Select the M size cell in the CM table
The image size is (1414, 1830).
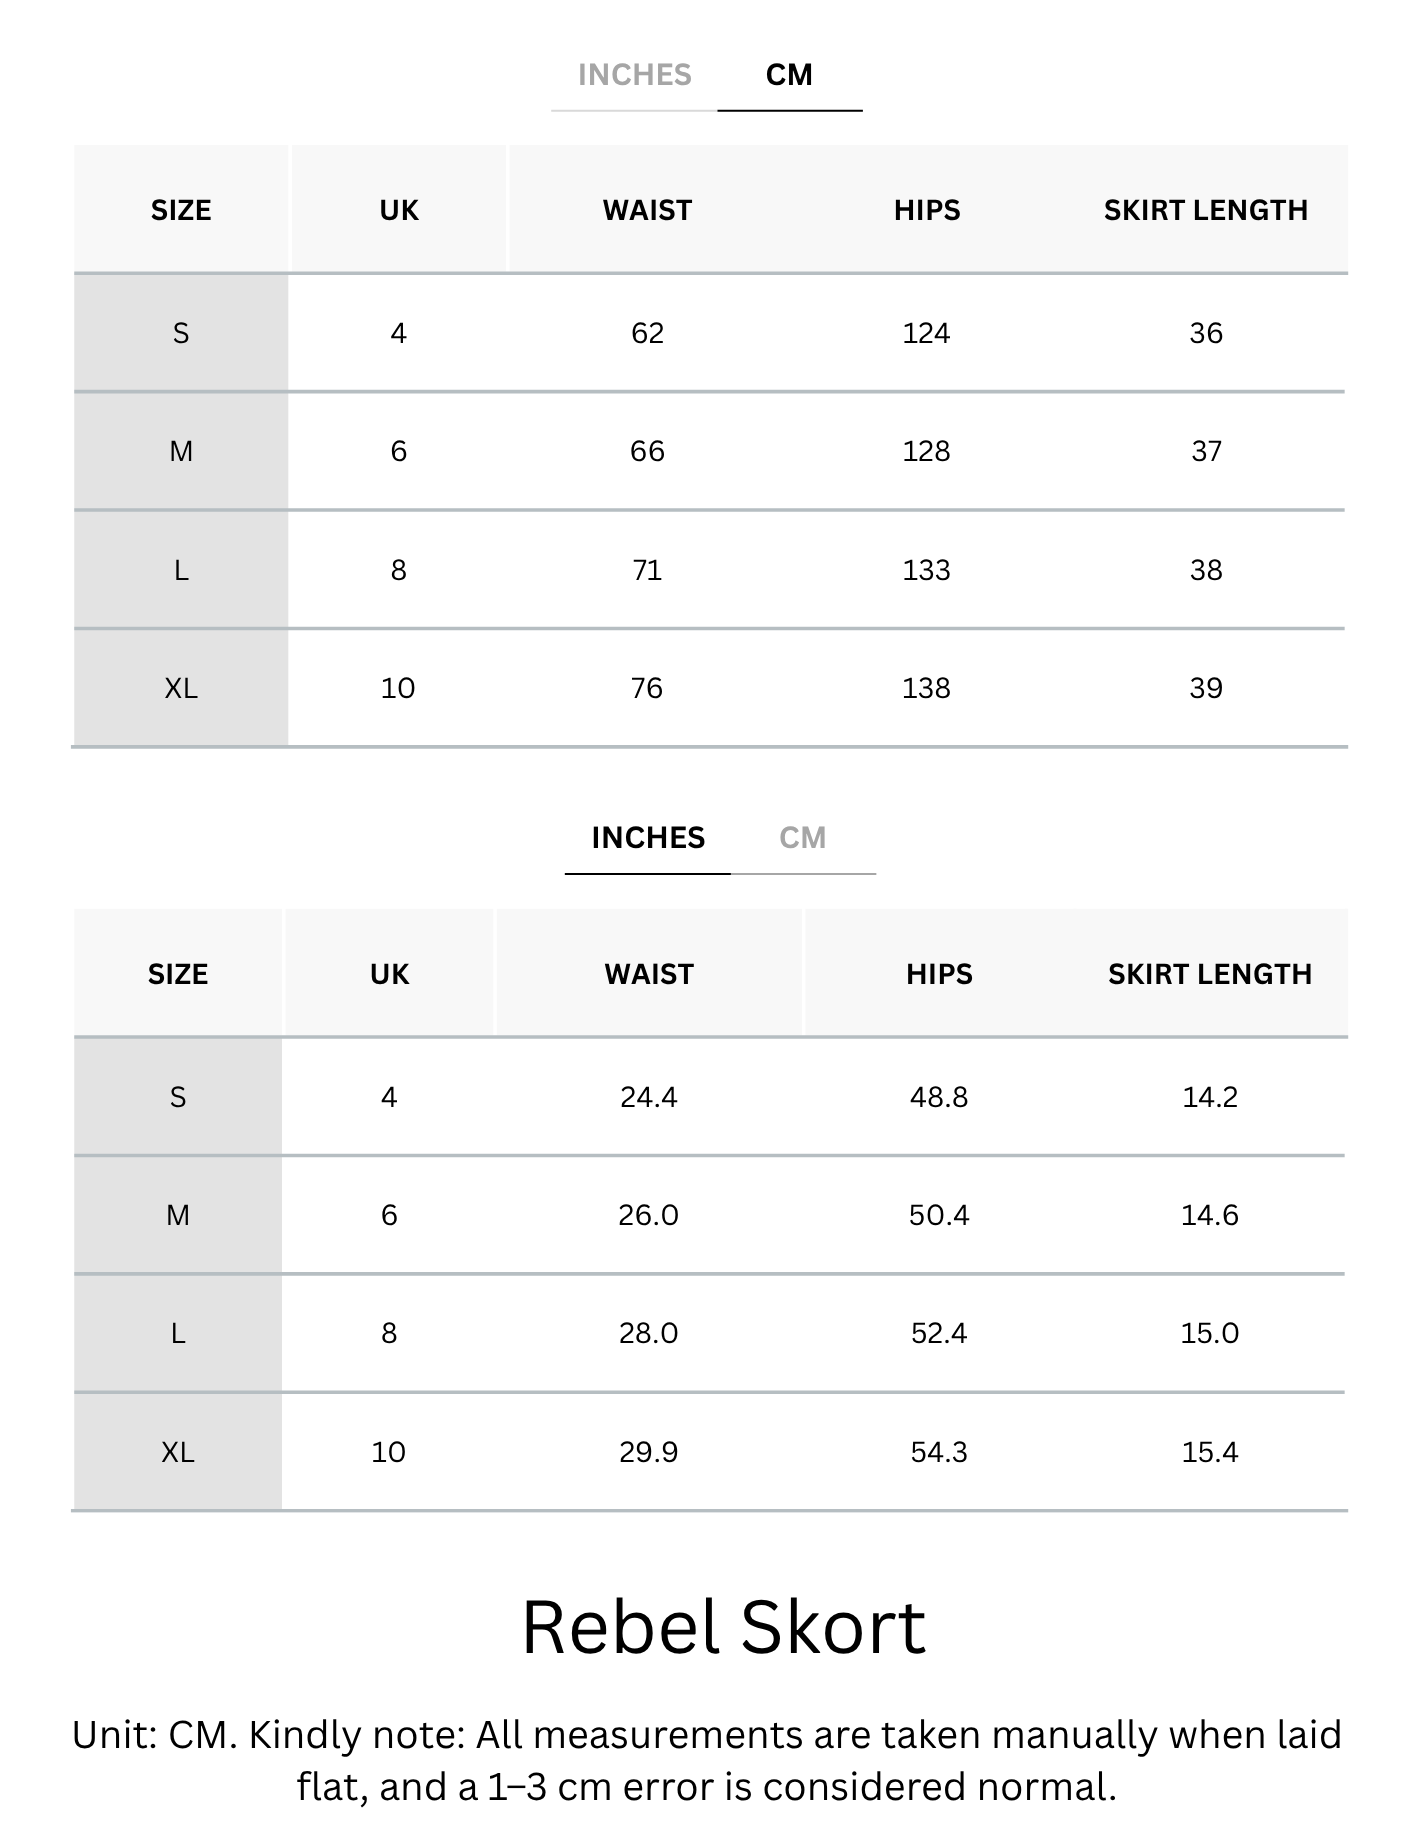click(x=181, y=451)
